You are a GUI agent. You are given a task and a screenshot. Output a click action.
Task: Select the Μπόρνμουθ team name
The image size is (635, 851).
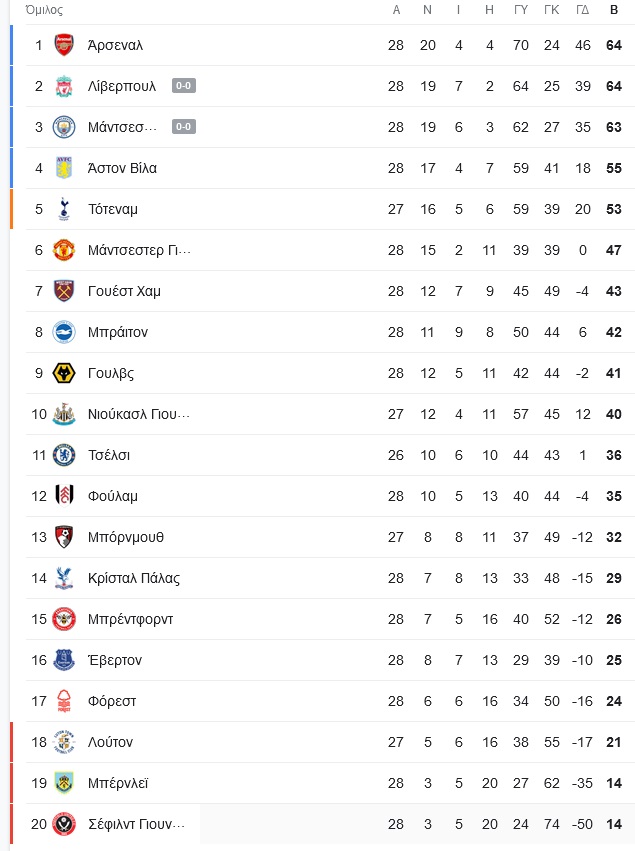coord(126,537)
